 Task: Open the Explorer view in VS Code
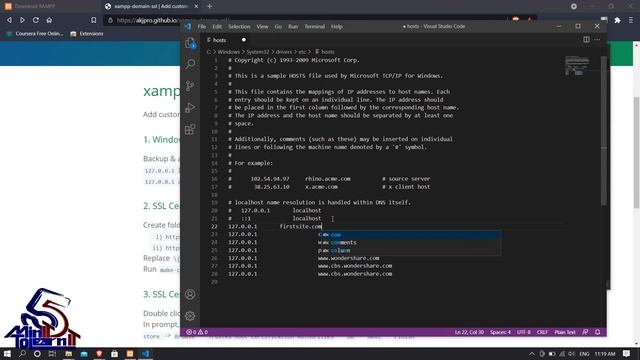point(190,43)
